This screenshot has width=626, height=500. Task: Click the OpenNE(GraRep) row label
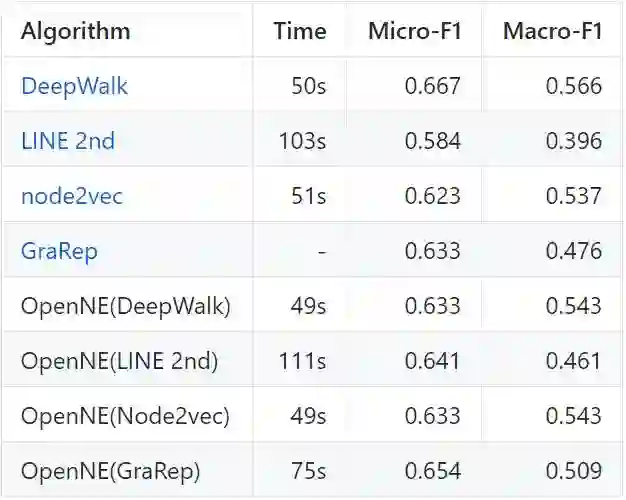(x=110, y=471)
